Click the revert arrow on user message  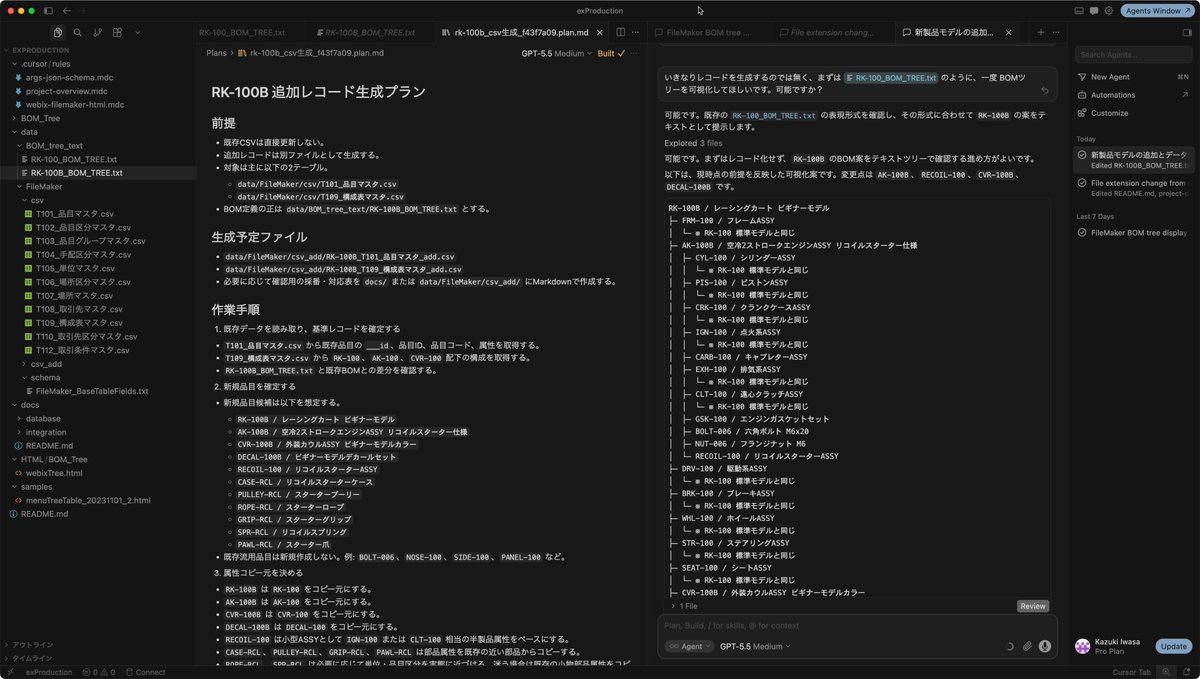pyautogui.click(x=1045, y=90)
